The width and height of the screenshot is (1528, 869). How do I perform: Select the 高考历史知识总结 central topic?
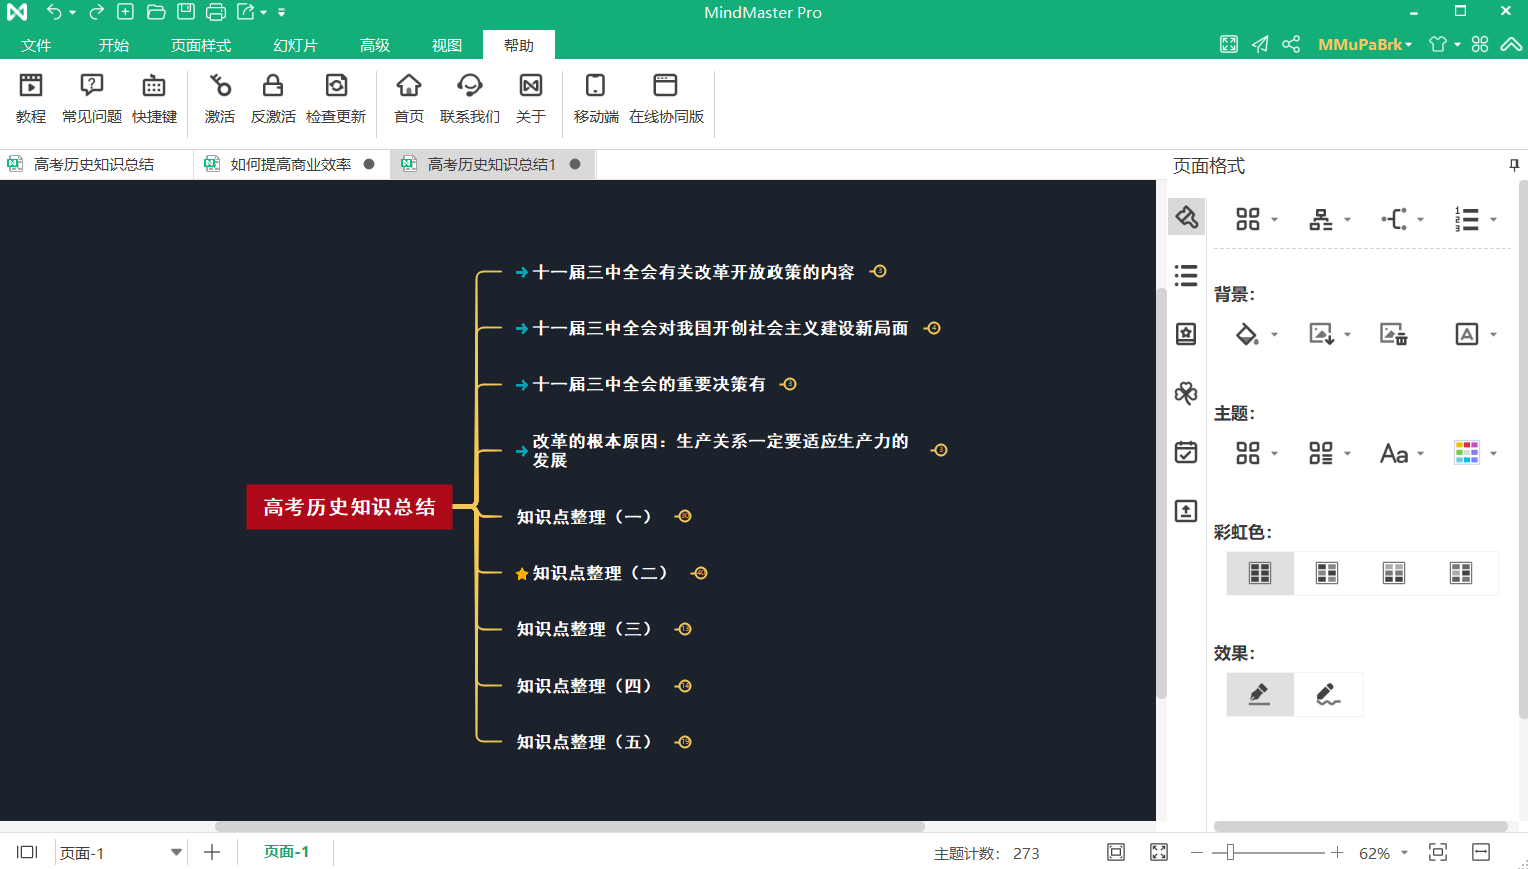(x=349, y=507)
